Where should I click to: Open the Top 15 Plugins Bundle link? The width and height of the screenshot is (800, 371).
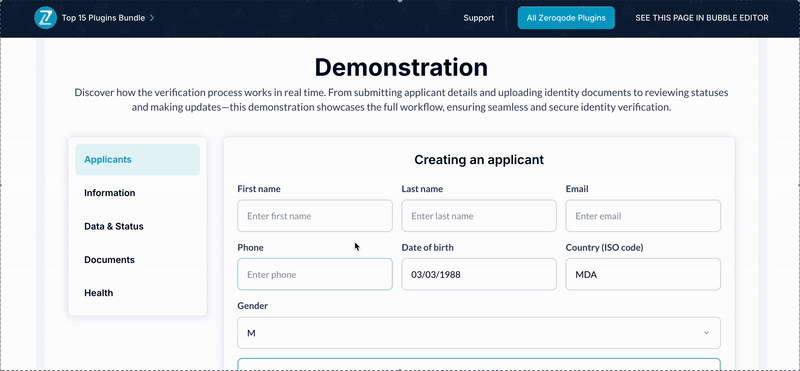[x=104, y=18]
